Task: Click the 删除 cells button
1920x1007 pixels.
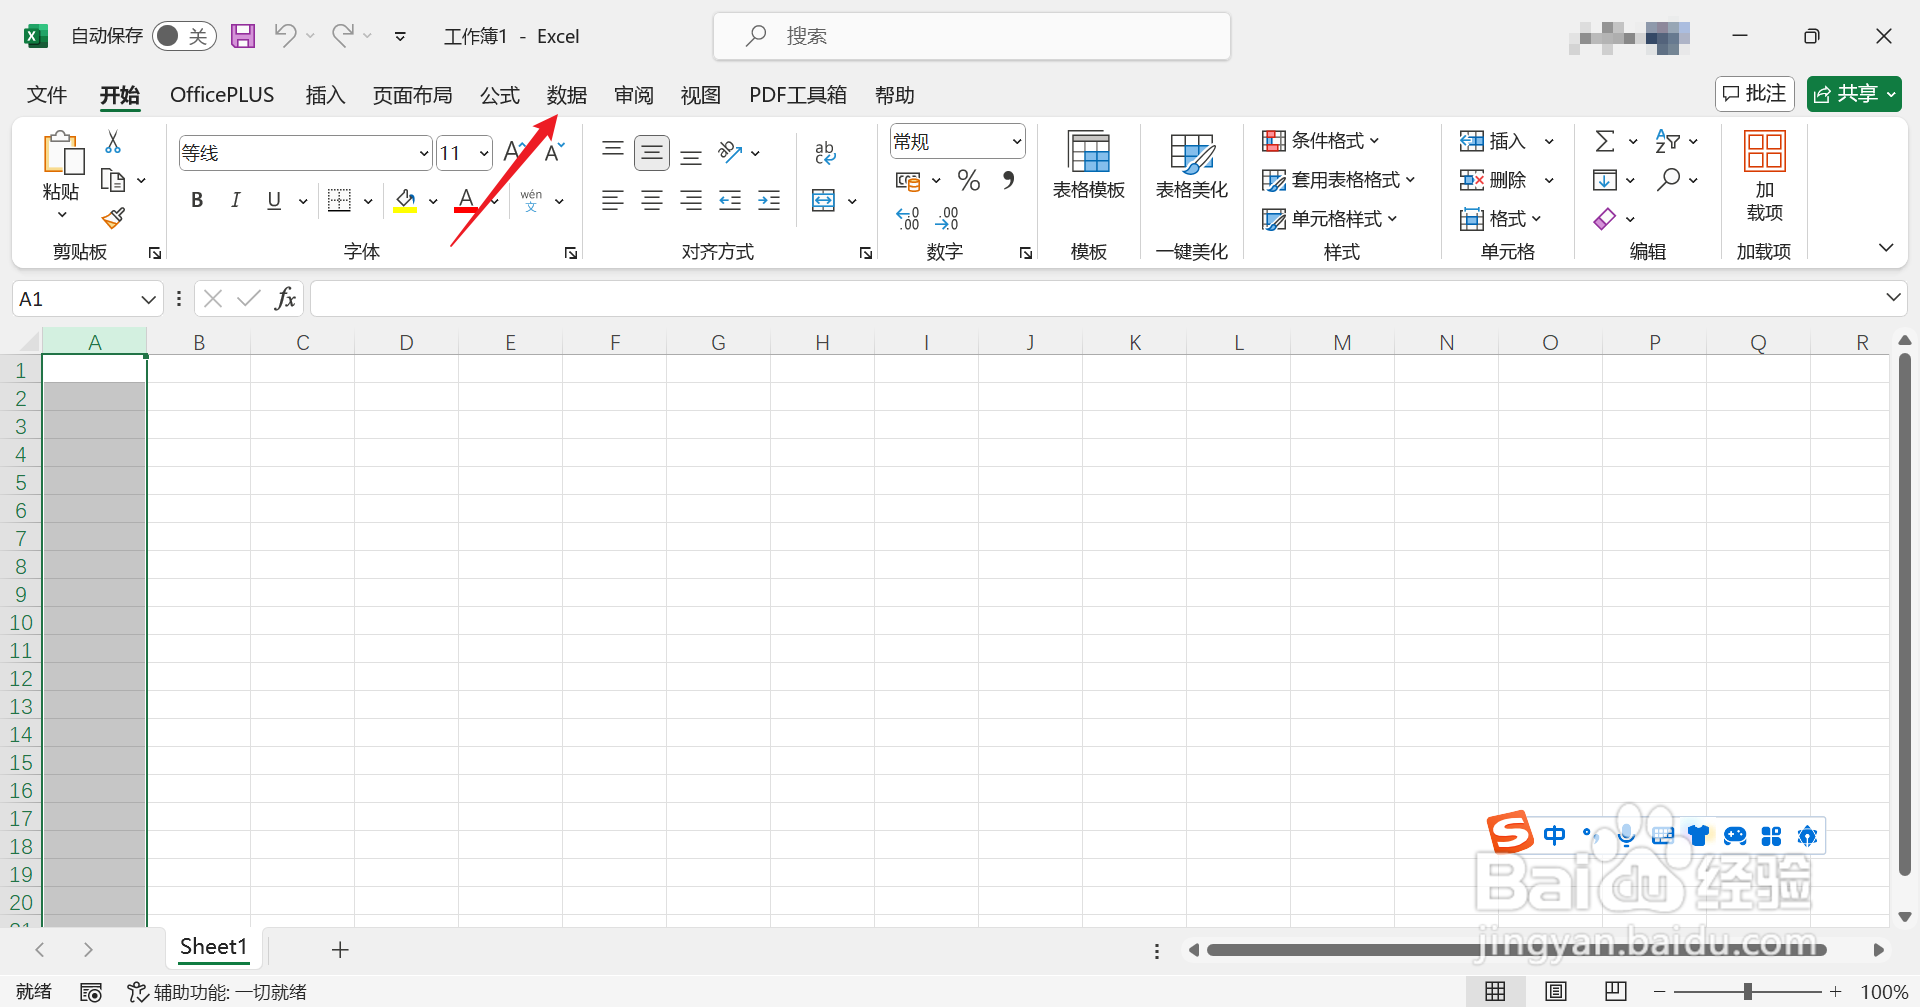Action: click(1494, 180)
